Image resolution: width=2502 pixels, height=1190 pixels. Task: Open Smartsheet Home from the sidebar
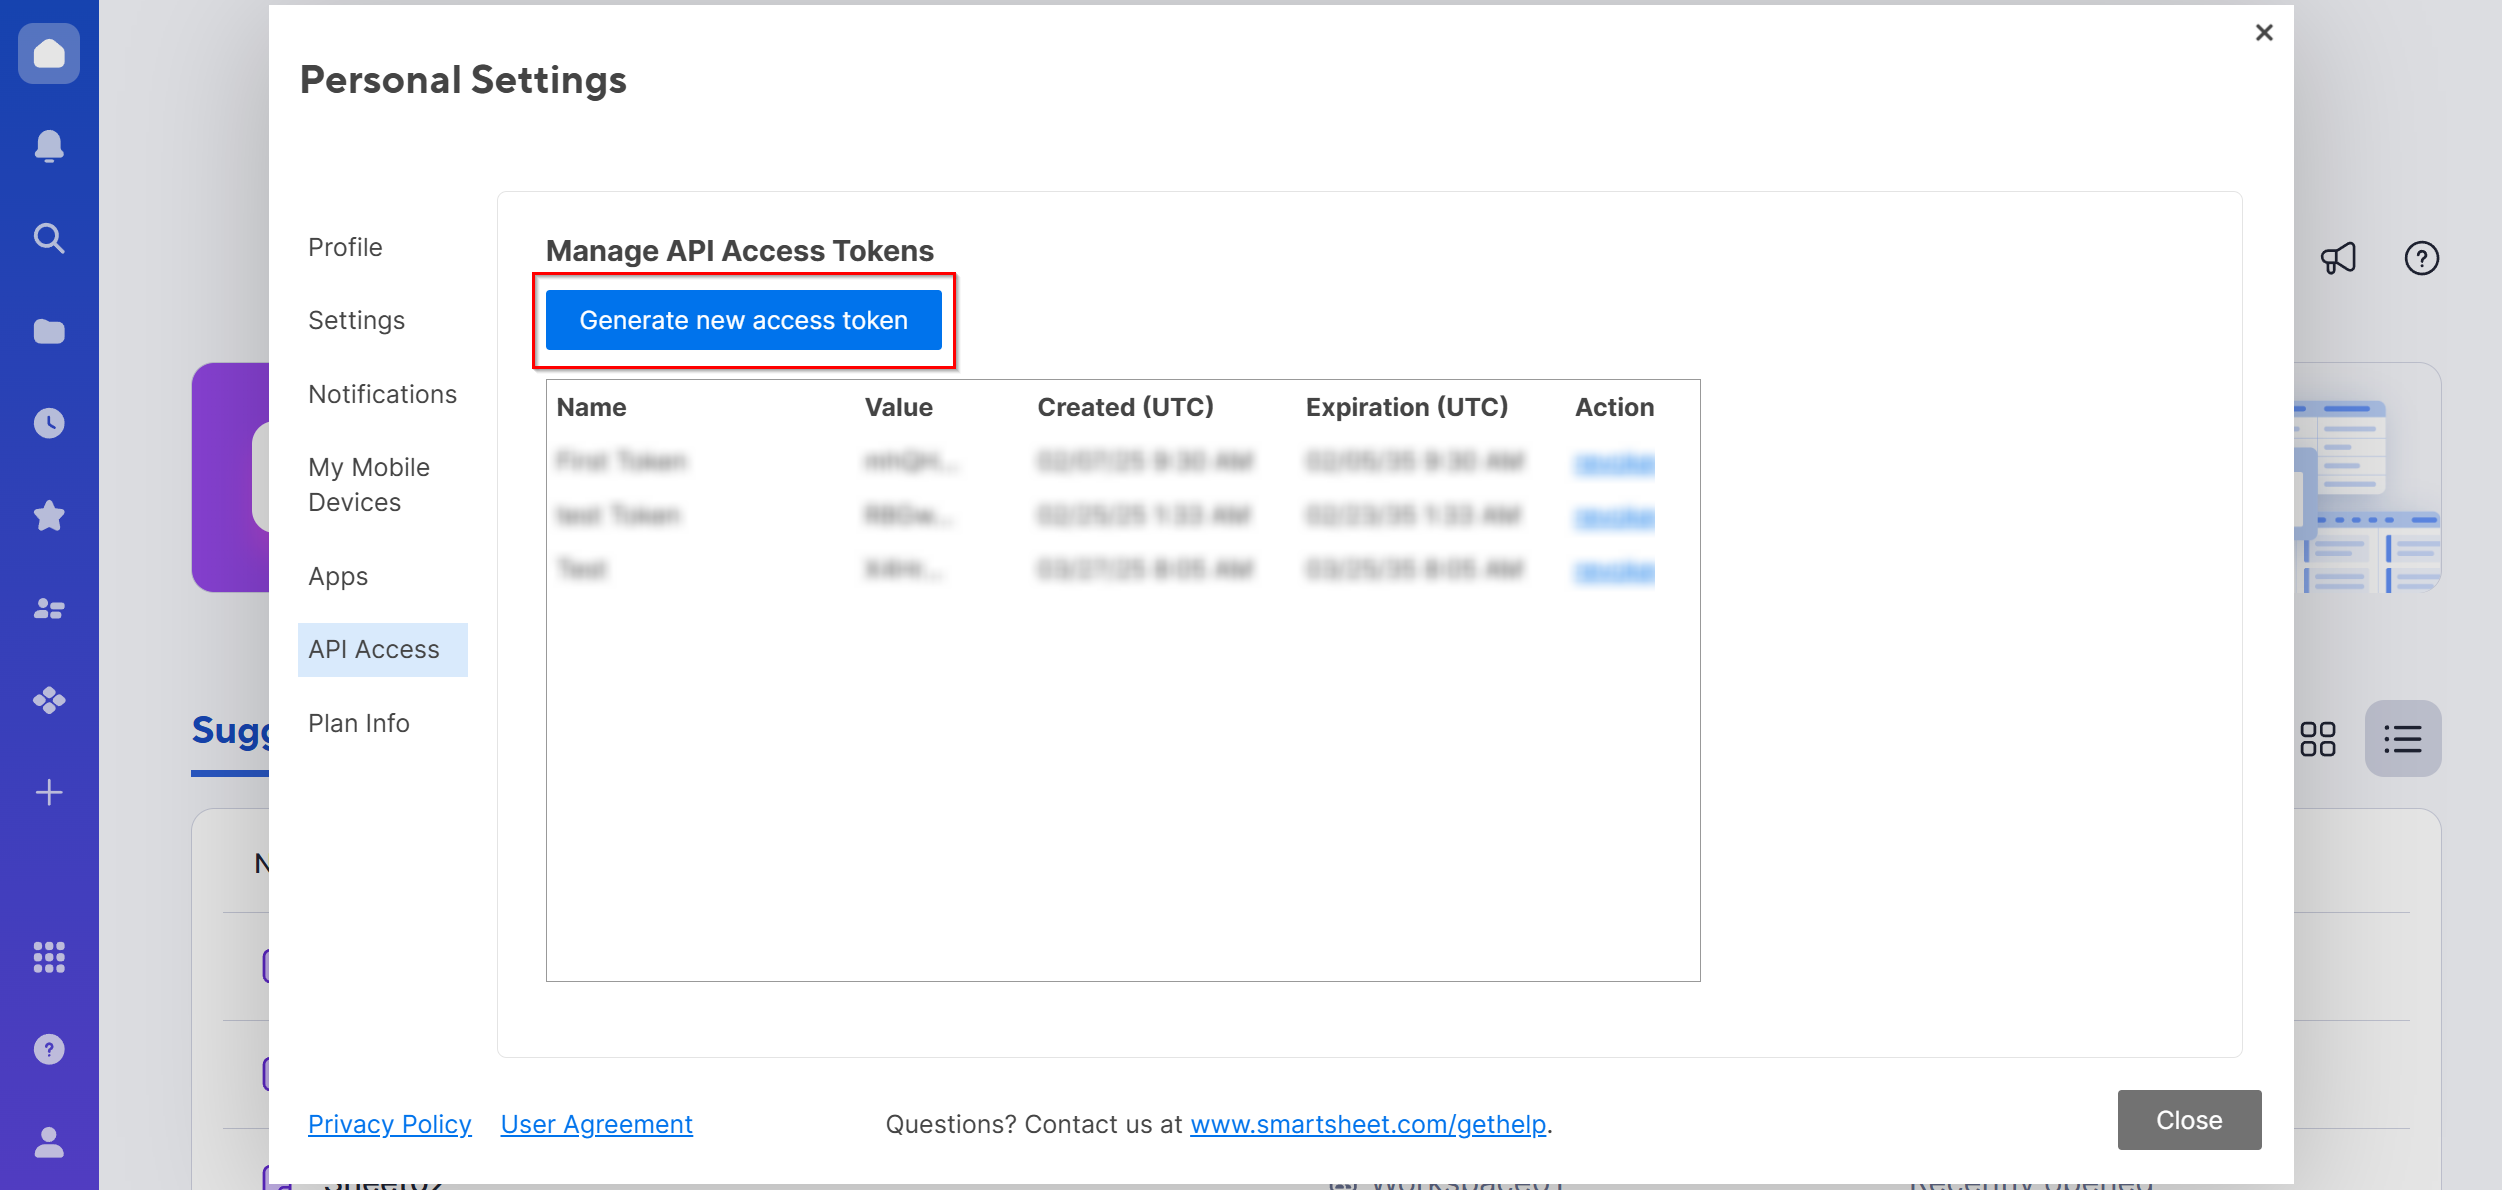(48, 53)
